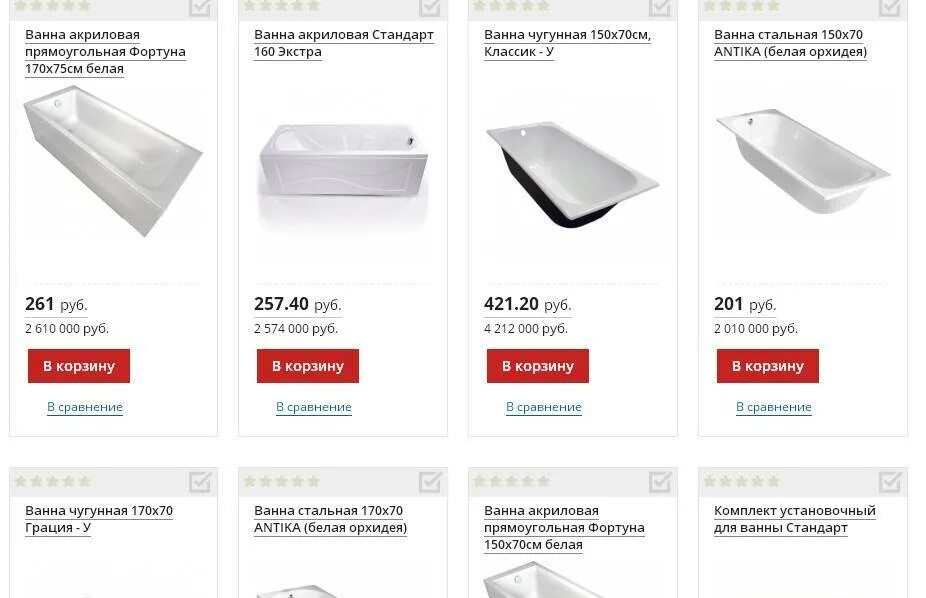This screenshot has width=926, height=598.
Task: Tick the checkmark icon on the steel 150х70 ANTIKA card
Action: click(x=889, y=8)
